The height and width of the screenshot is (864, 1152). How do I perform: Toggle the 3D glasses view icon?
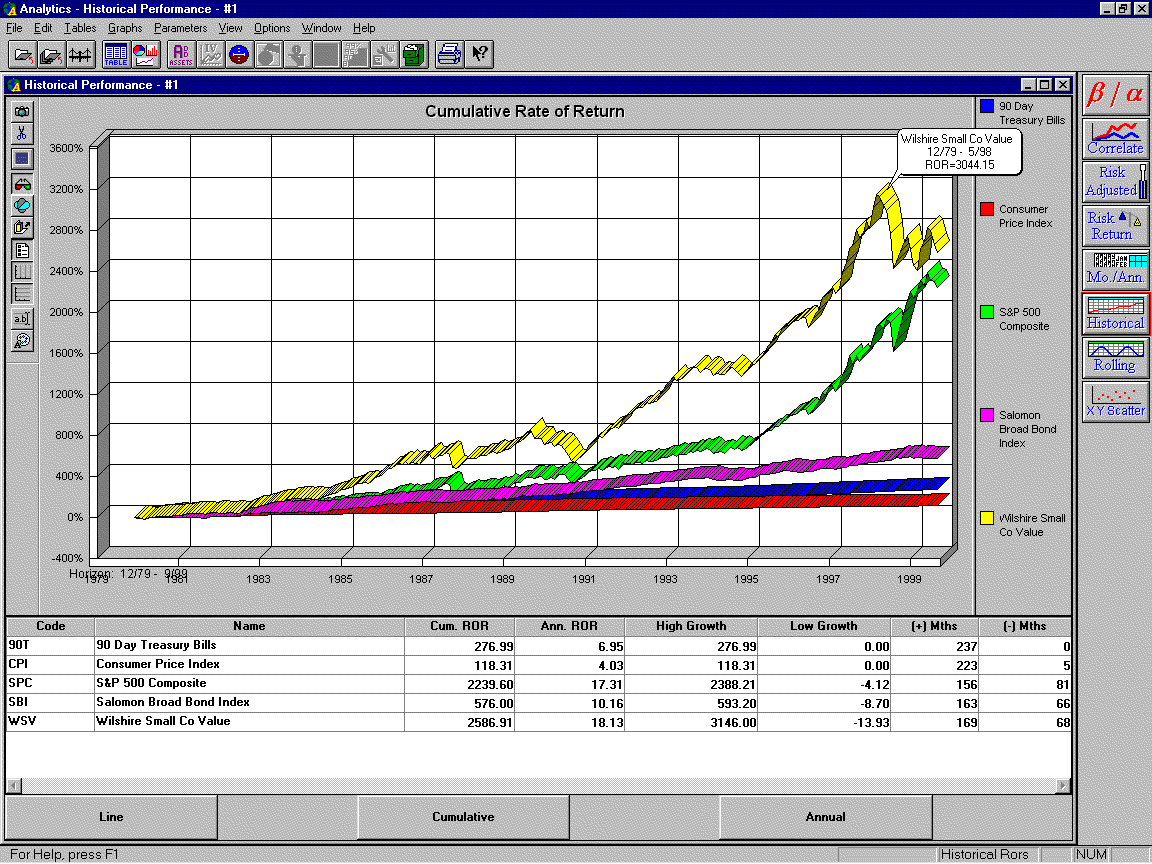[x=22, y=184]
